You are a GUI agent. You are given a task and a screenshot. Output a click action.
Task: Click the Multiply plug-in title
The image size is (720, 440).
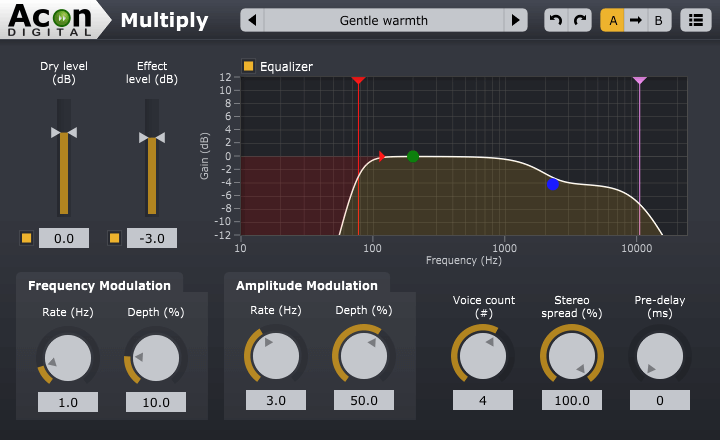[x=164, y=21]
